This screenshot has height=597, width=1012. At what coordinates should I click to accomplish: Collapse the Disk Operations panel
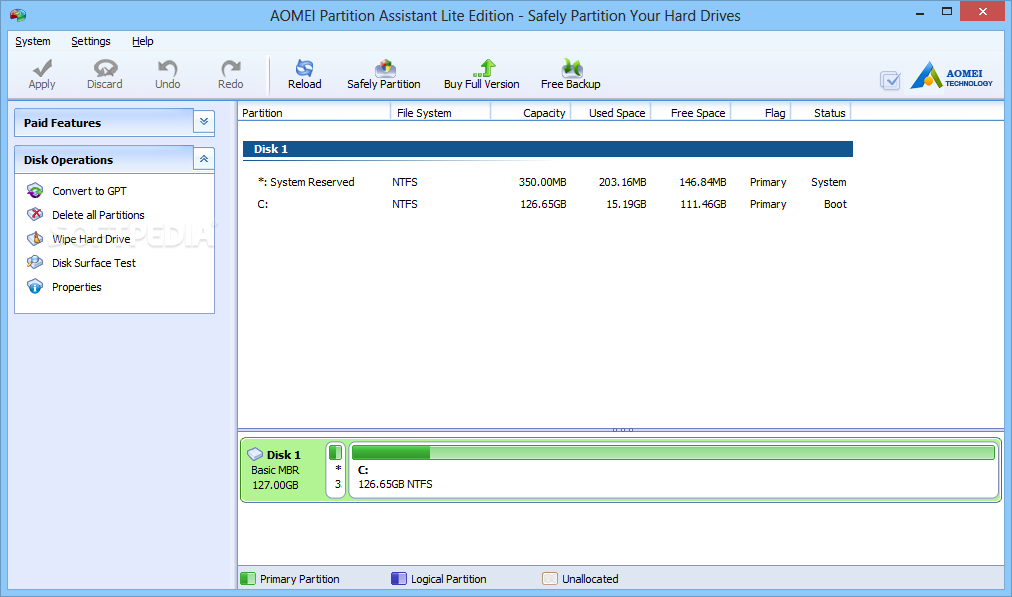204,158
